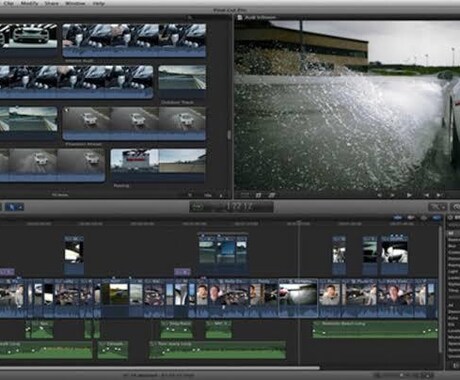
Task: Select the wide green music clip in bottom lane
Action: click(x=217, y=350)
